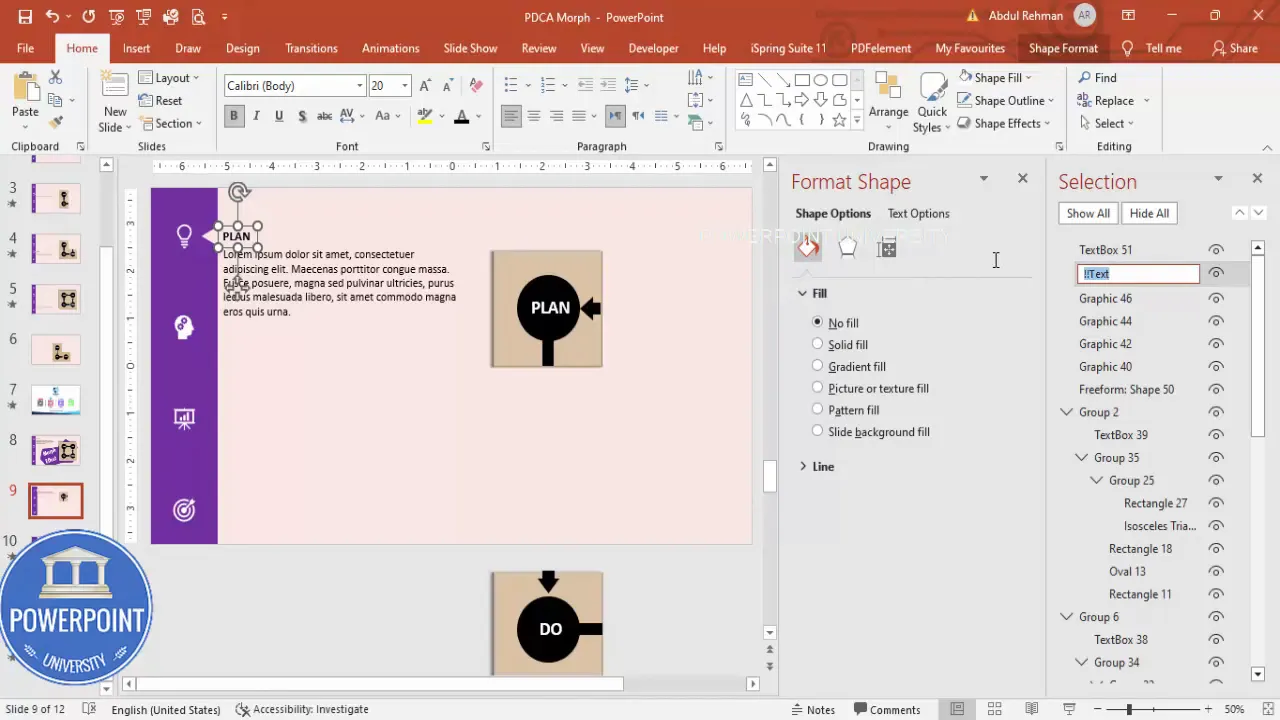The image size is (1280, 720).
Task: Open the font size dropdown
Action: click(405, 86)
